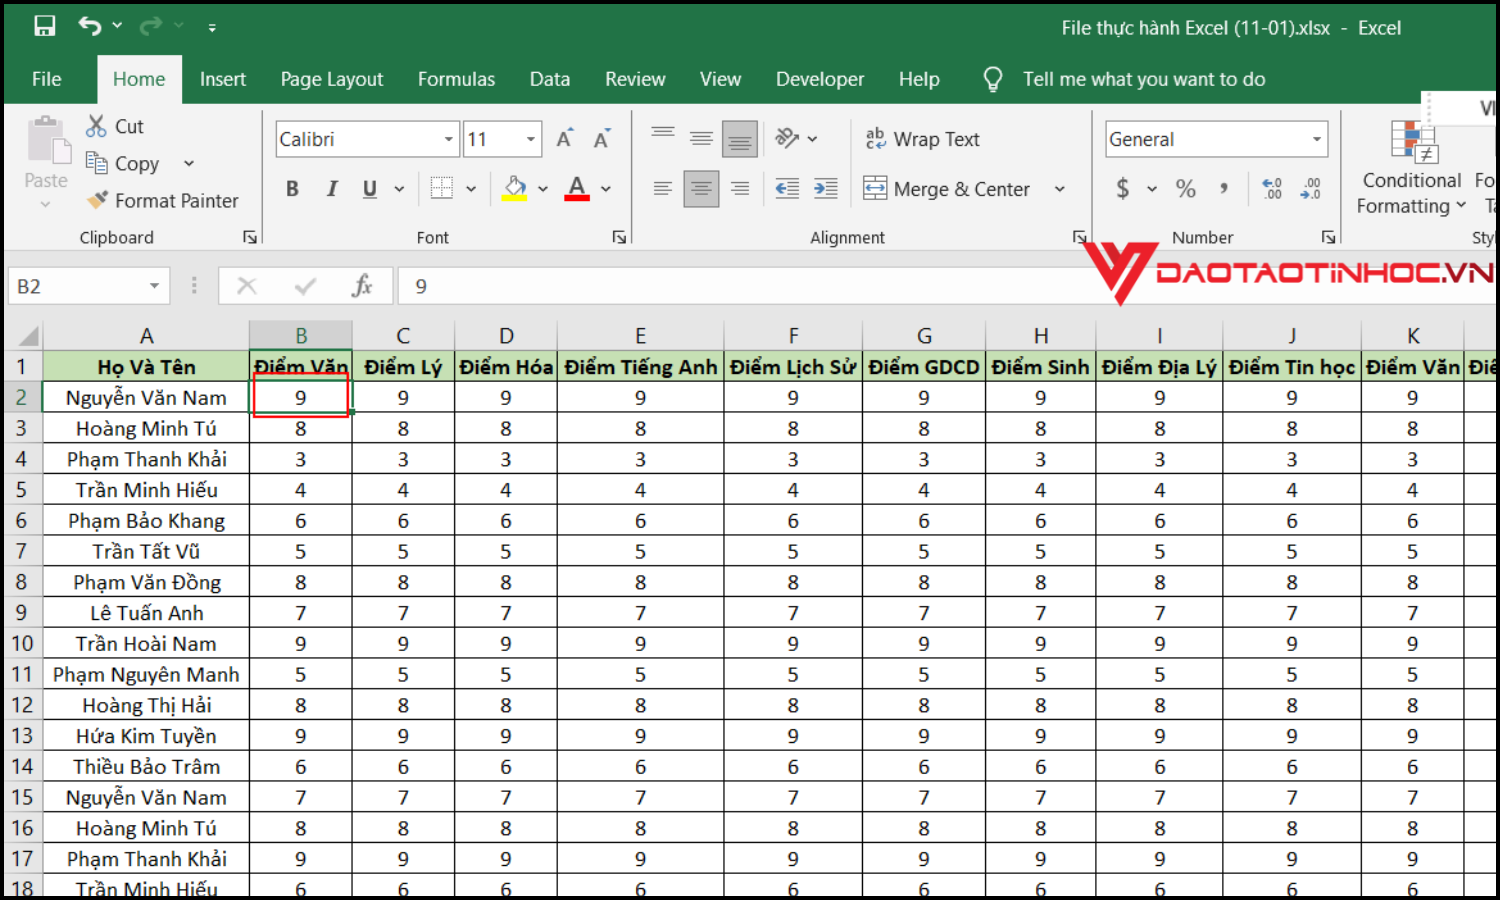Enable Wrap Text
Image resolution: width=1500 pixels, height=900 pixels.
click(x=922, y=139)
